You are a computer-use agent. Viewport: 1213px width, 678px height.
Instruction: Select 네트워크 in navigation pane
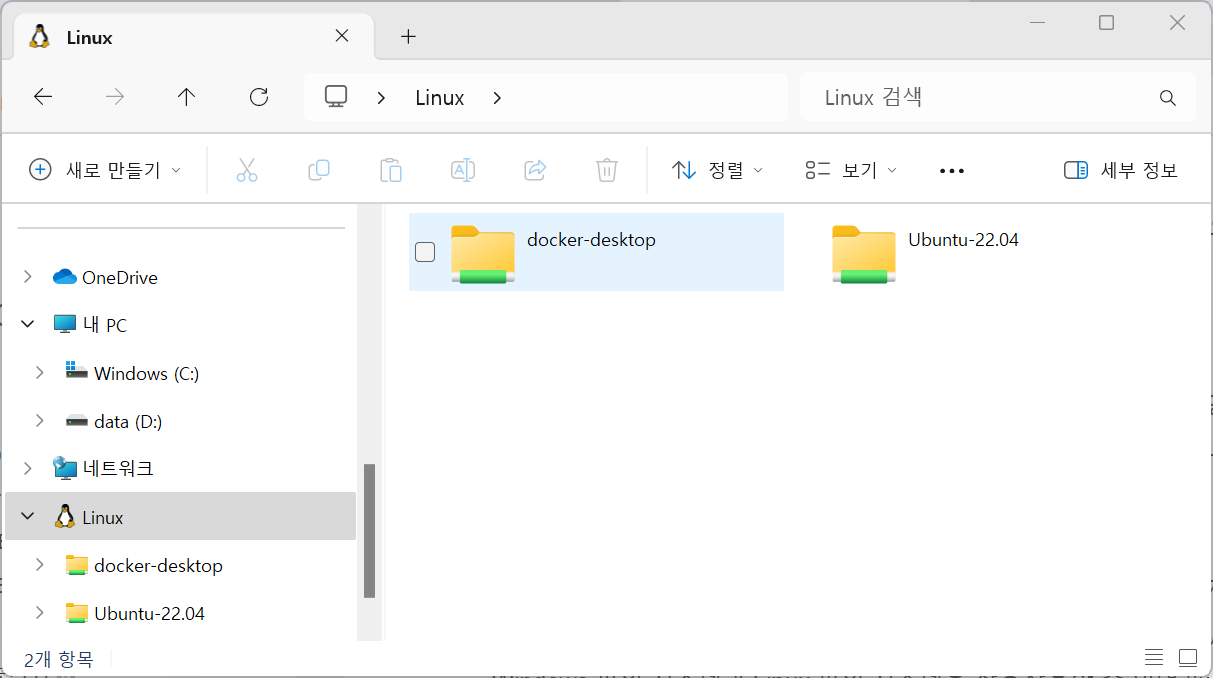pyautogui.click(x=118, y=468)
